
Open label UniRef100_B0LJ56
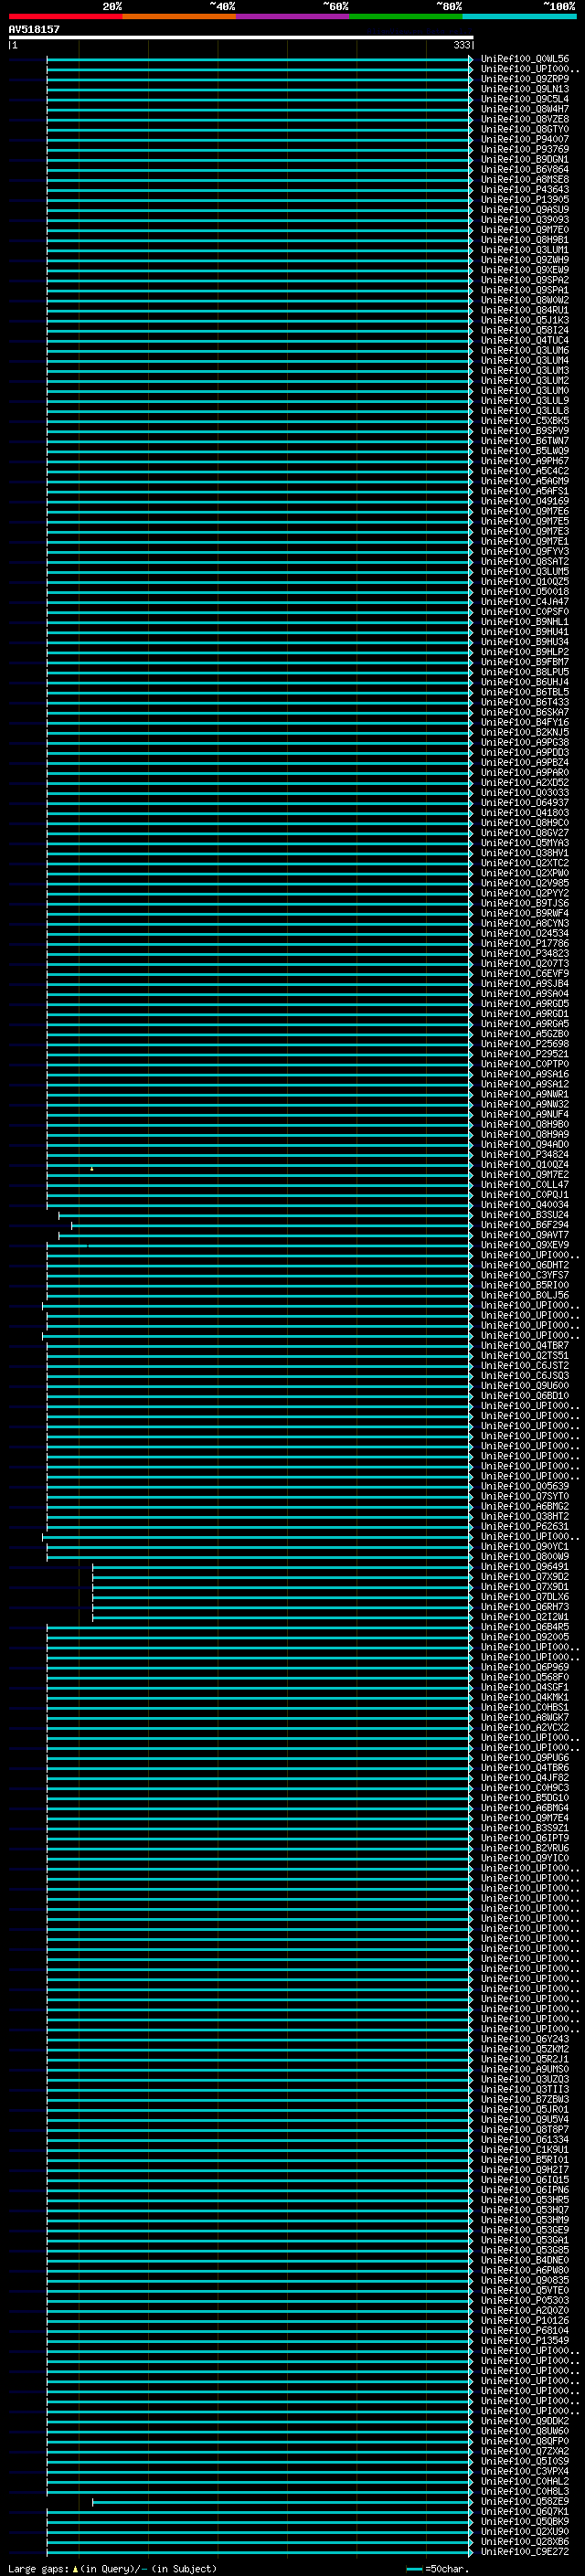[525, 1295]
